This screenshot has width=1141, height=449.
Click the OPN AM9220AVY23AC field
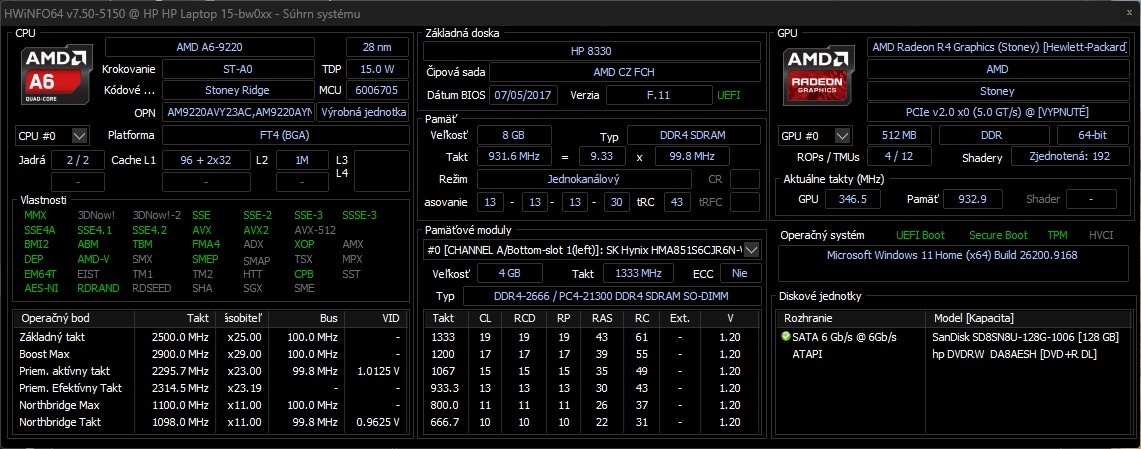(x=239, y=112)
